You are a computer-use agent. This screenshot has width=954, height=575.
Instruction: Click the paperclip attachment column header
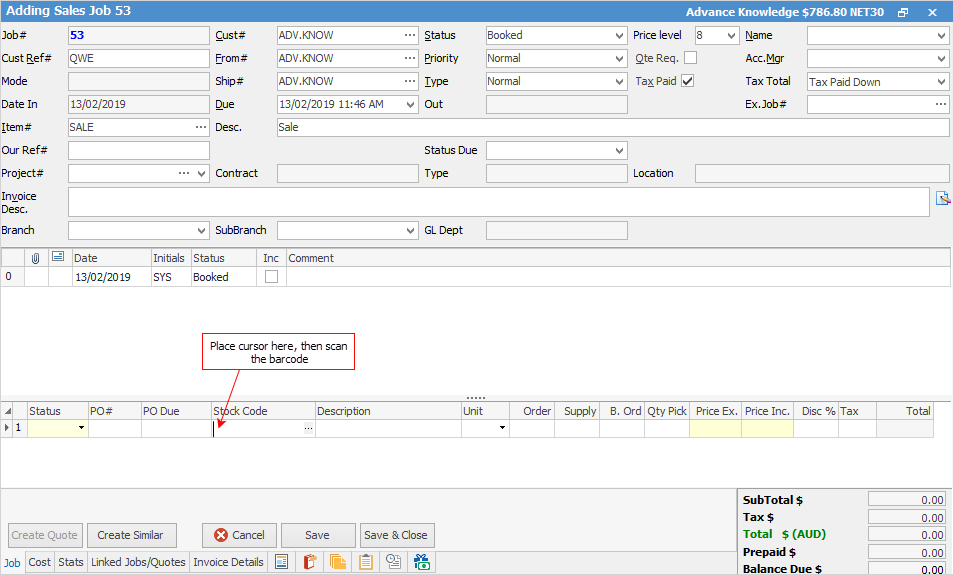(x=36, y=258)
